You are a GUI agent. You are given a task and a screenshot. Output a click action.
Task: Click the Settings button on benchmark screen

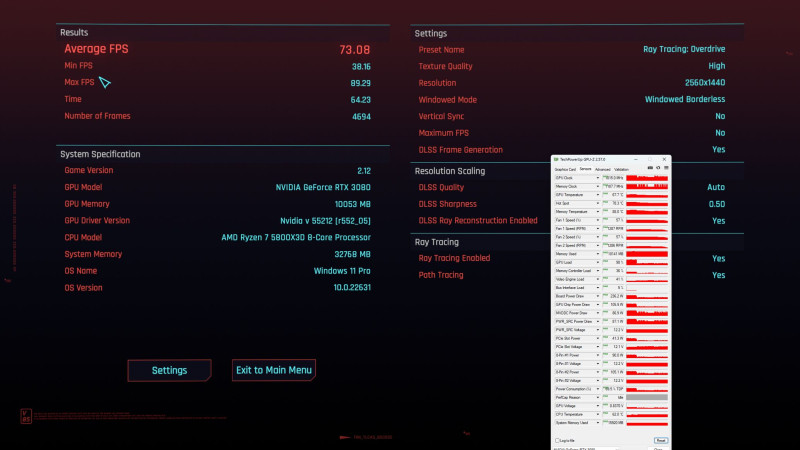coord(169,370)
